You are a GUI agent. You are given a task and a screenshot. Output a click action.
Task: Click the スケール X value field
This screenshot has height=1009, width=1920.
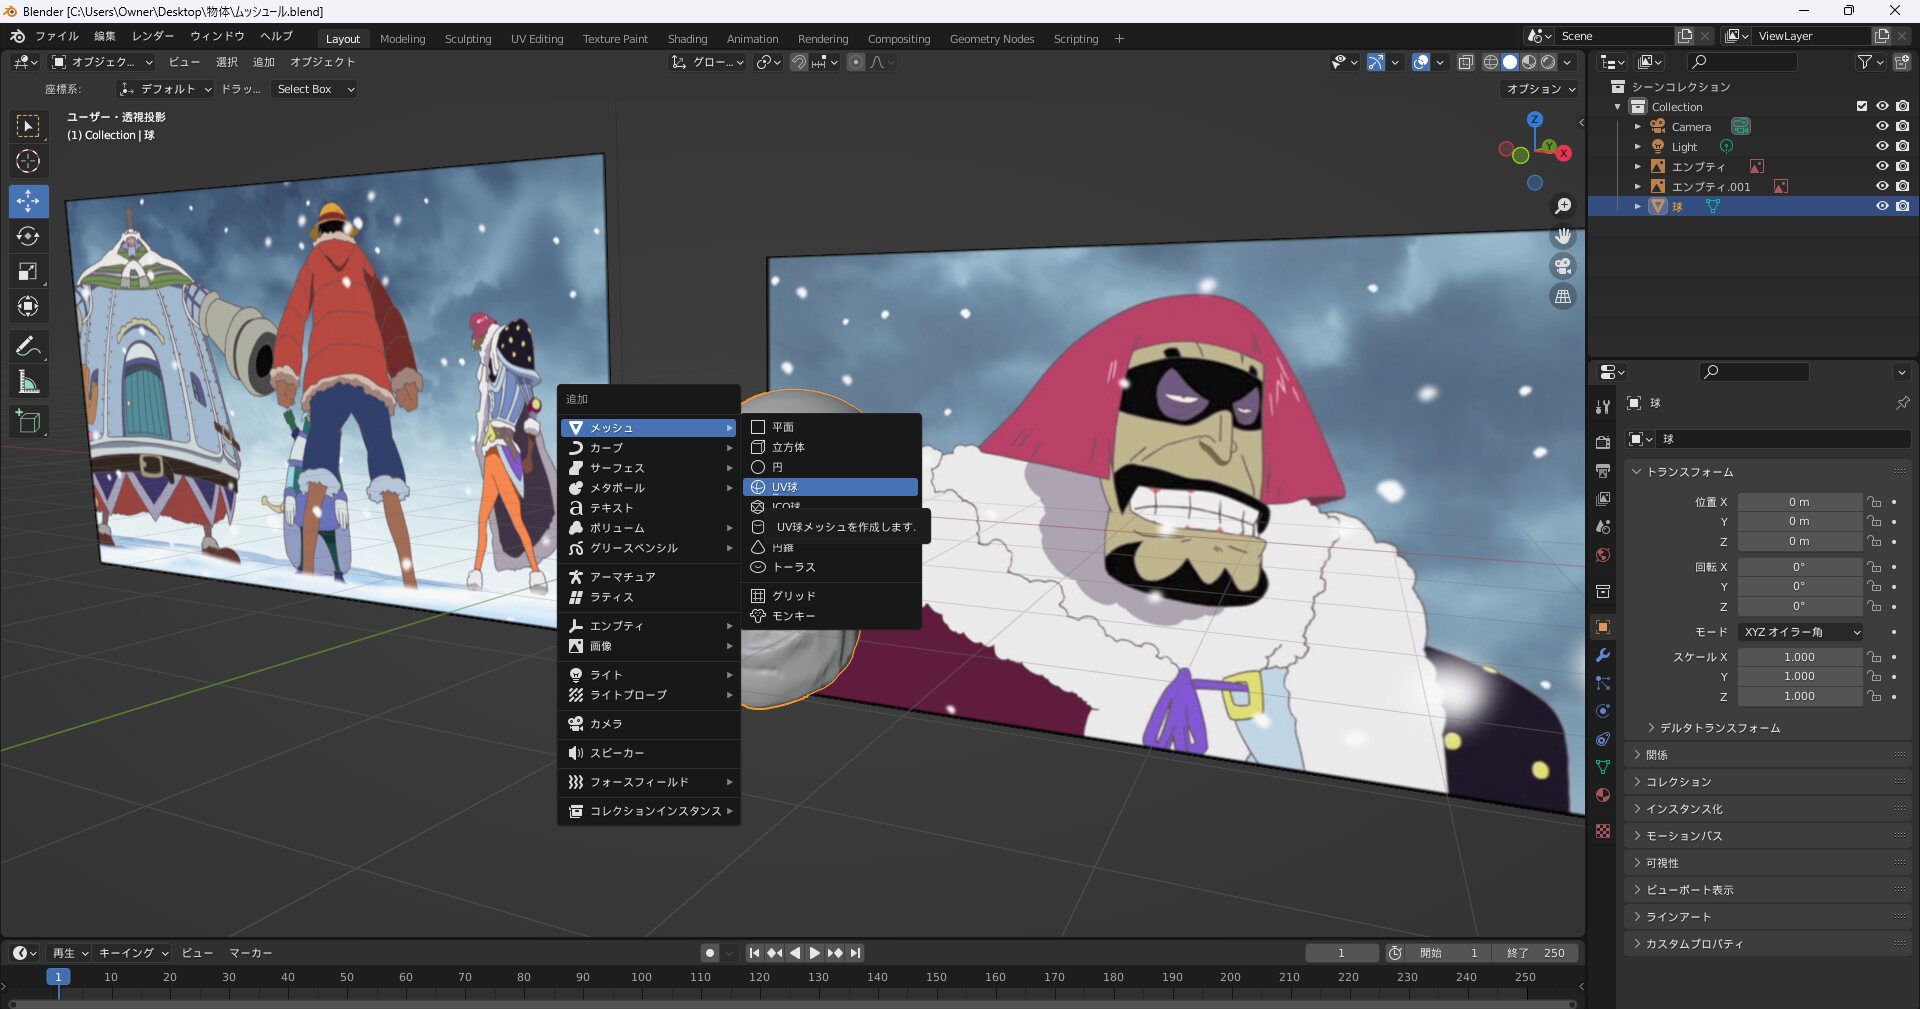pos(1798,657)
